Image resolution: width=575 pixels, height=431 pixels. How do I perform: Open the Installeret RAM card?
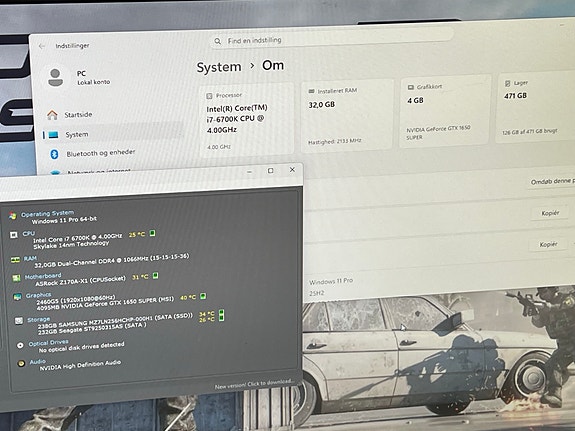(347, 116)
